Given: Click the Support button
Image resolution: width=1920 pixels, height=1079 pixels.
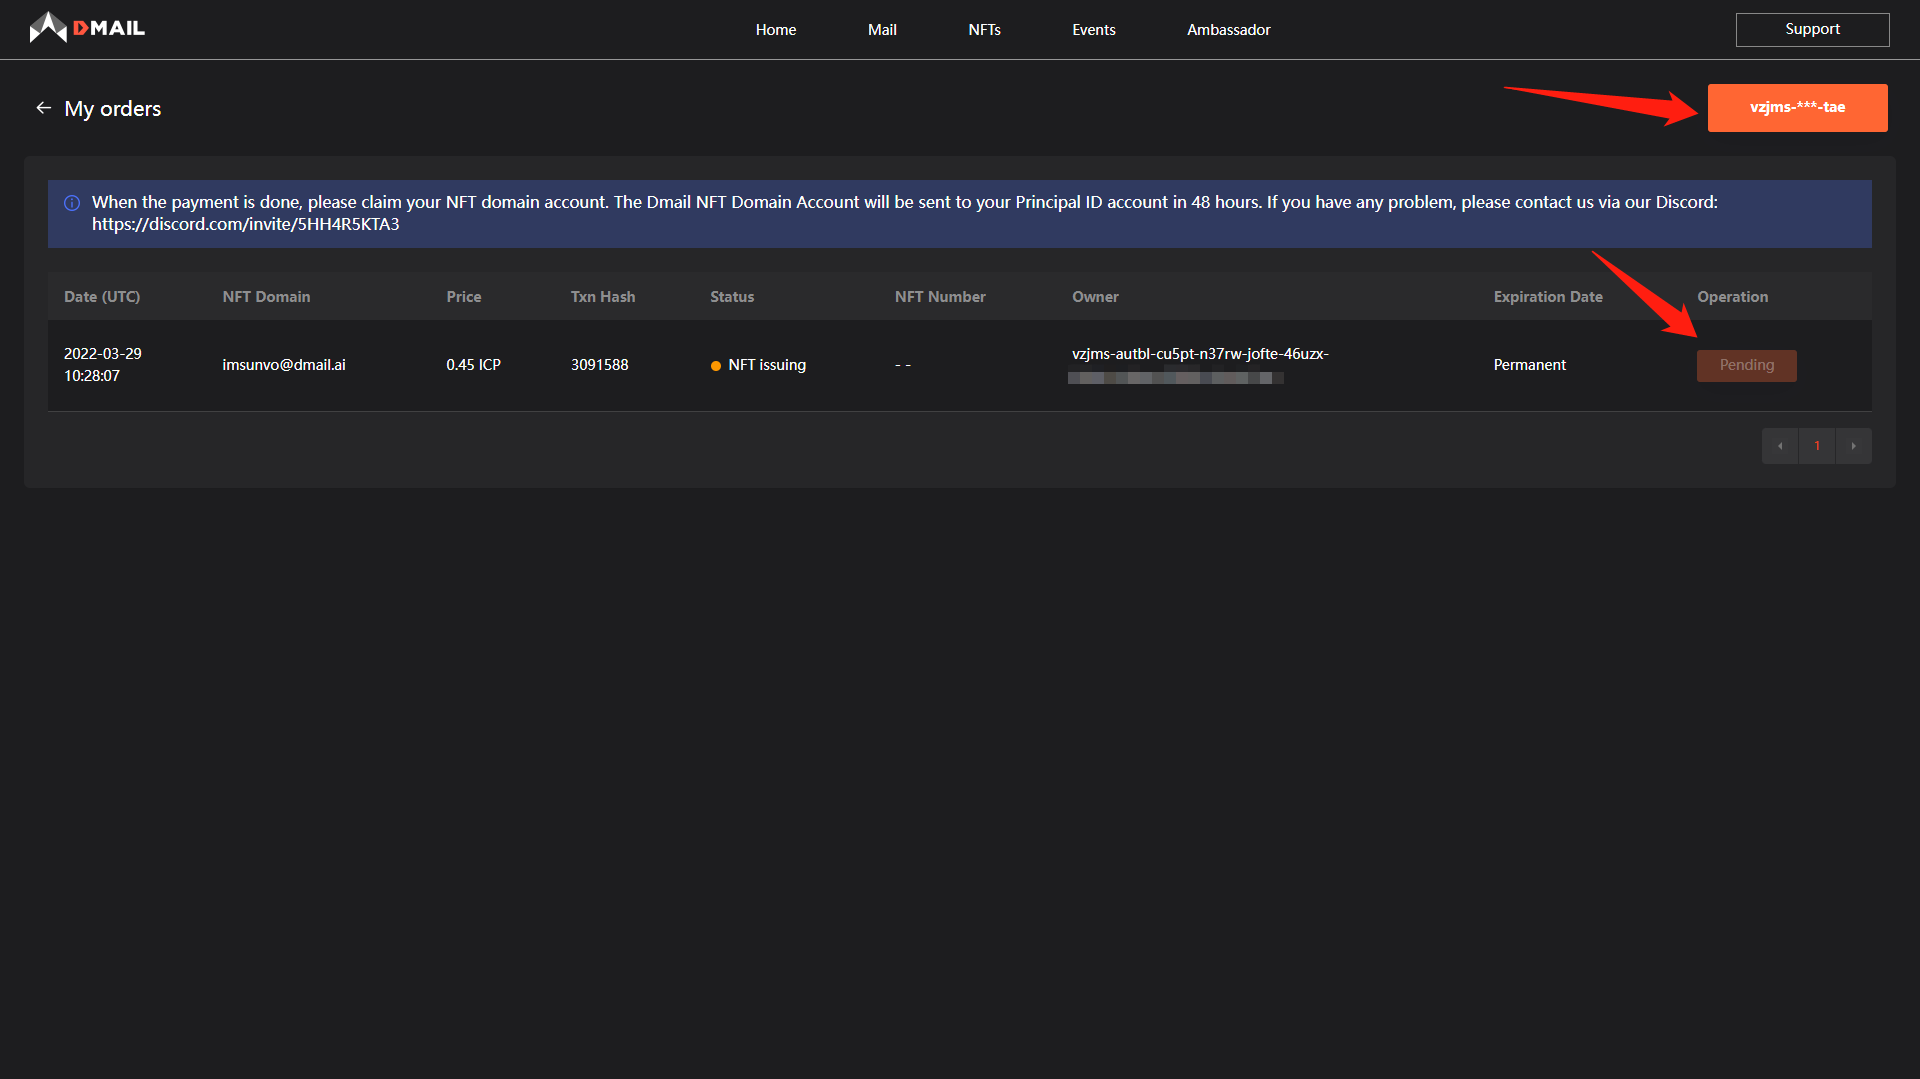Looking at the screenshot, I should tap(1812, 29).
